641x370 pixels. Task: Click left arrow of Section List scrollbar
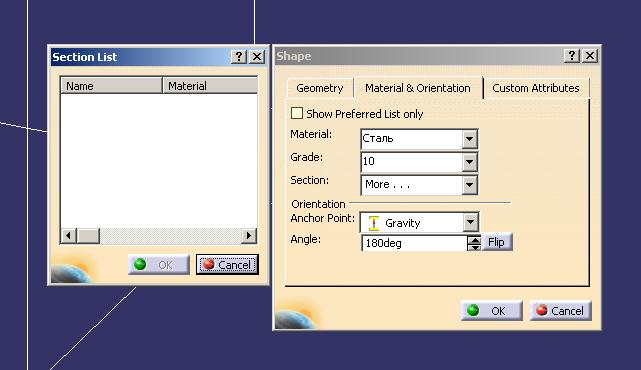tap(68, 235)
